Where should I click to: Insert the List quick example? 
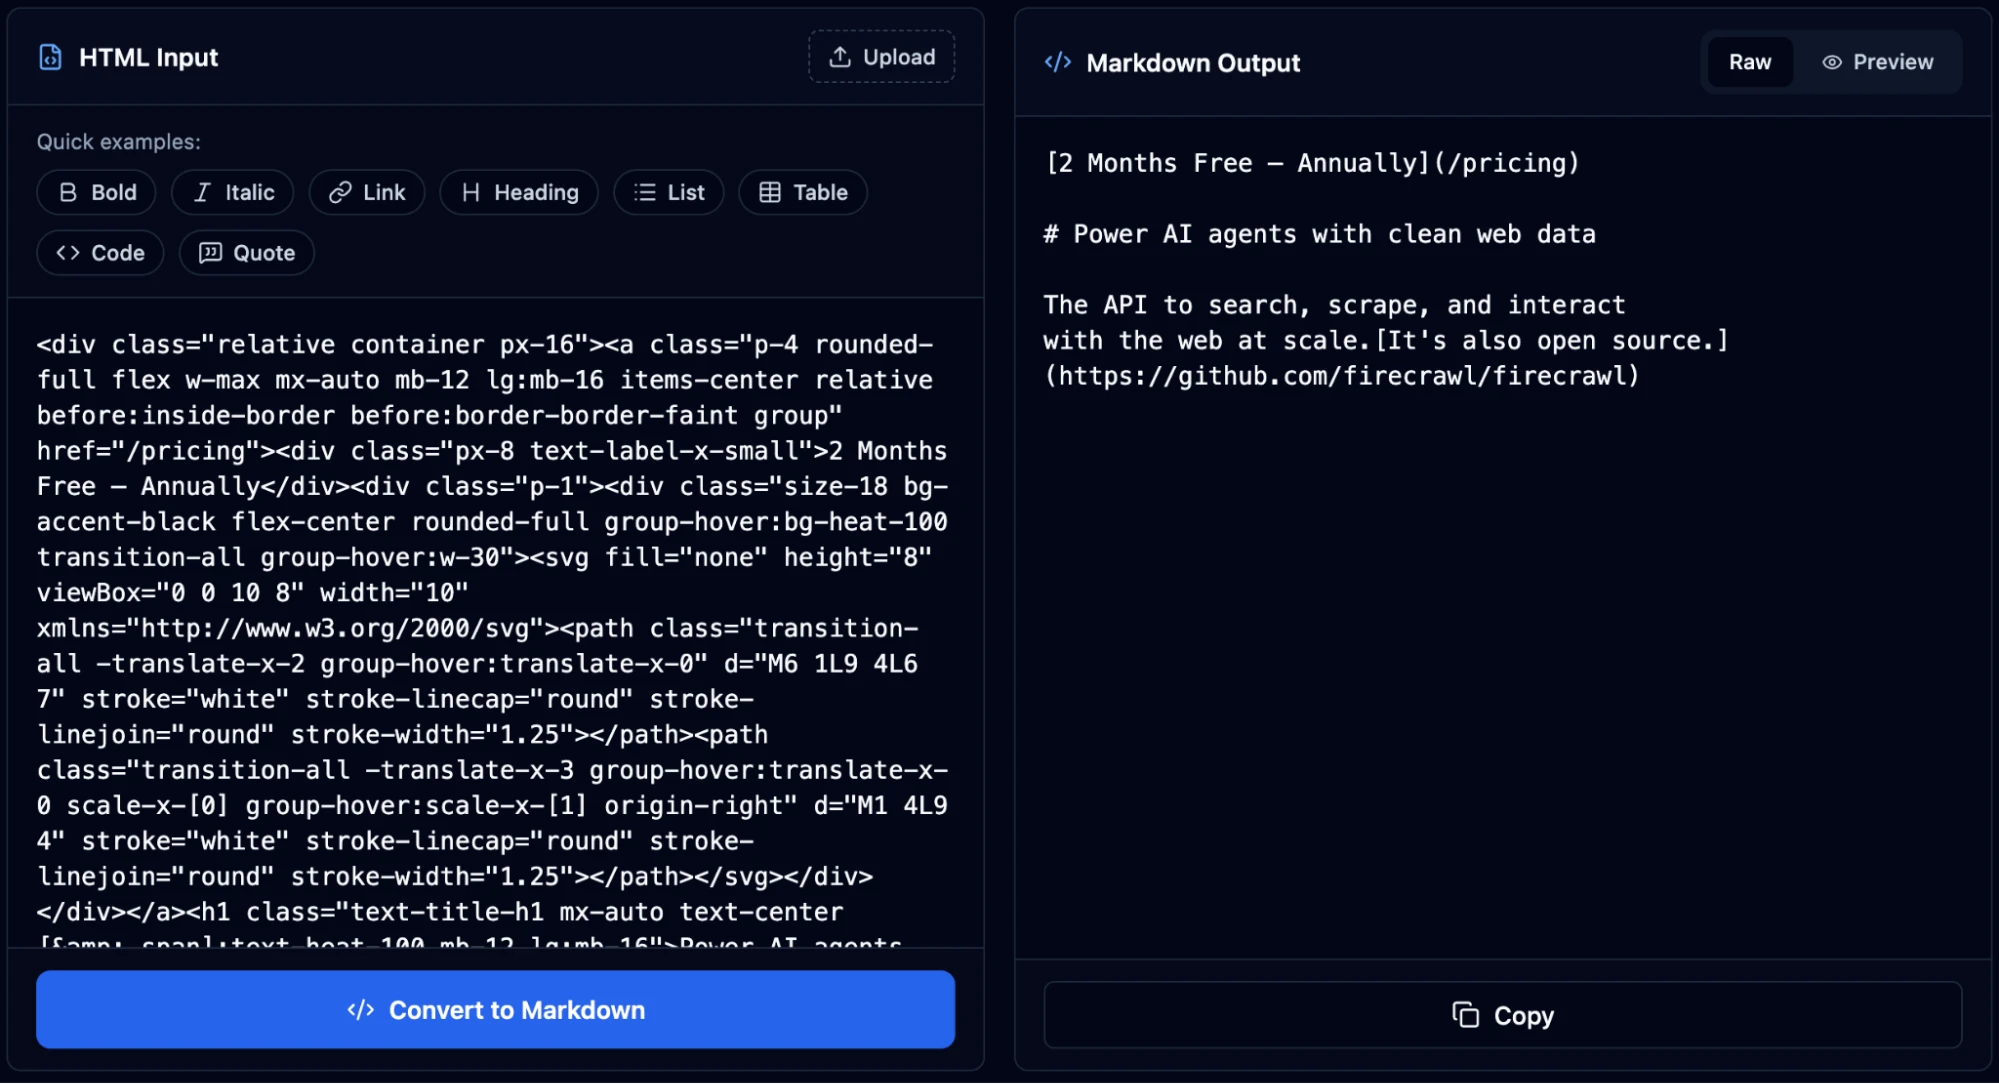pyautogui.click(x=668, y=192)
